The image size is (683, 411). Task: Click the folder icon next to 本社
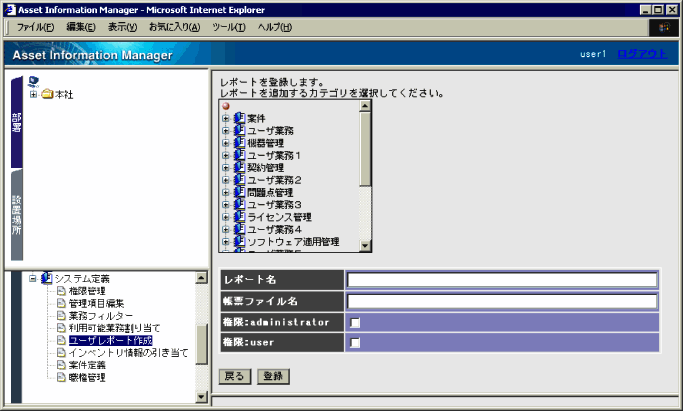[47, 94]
